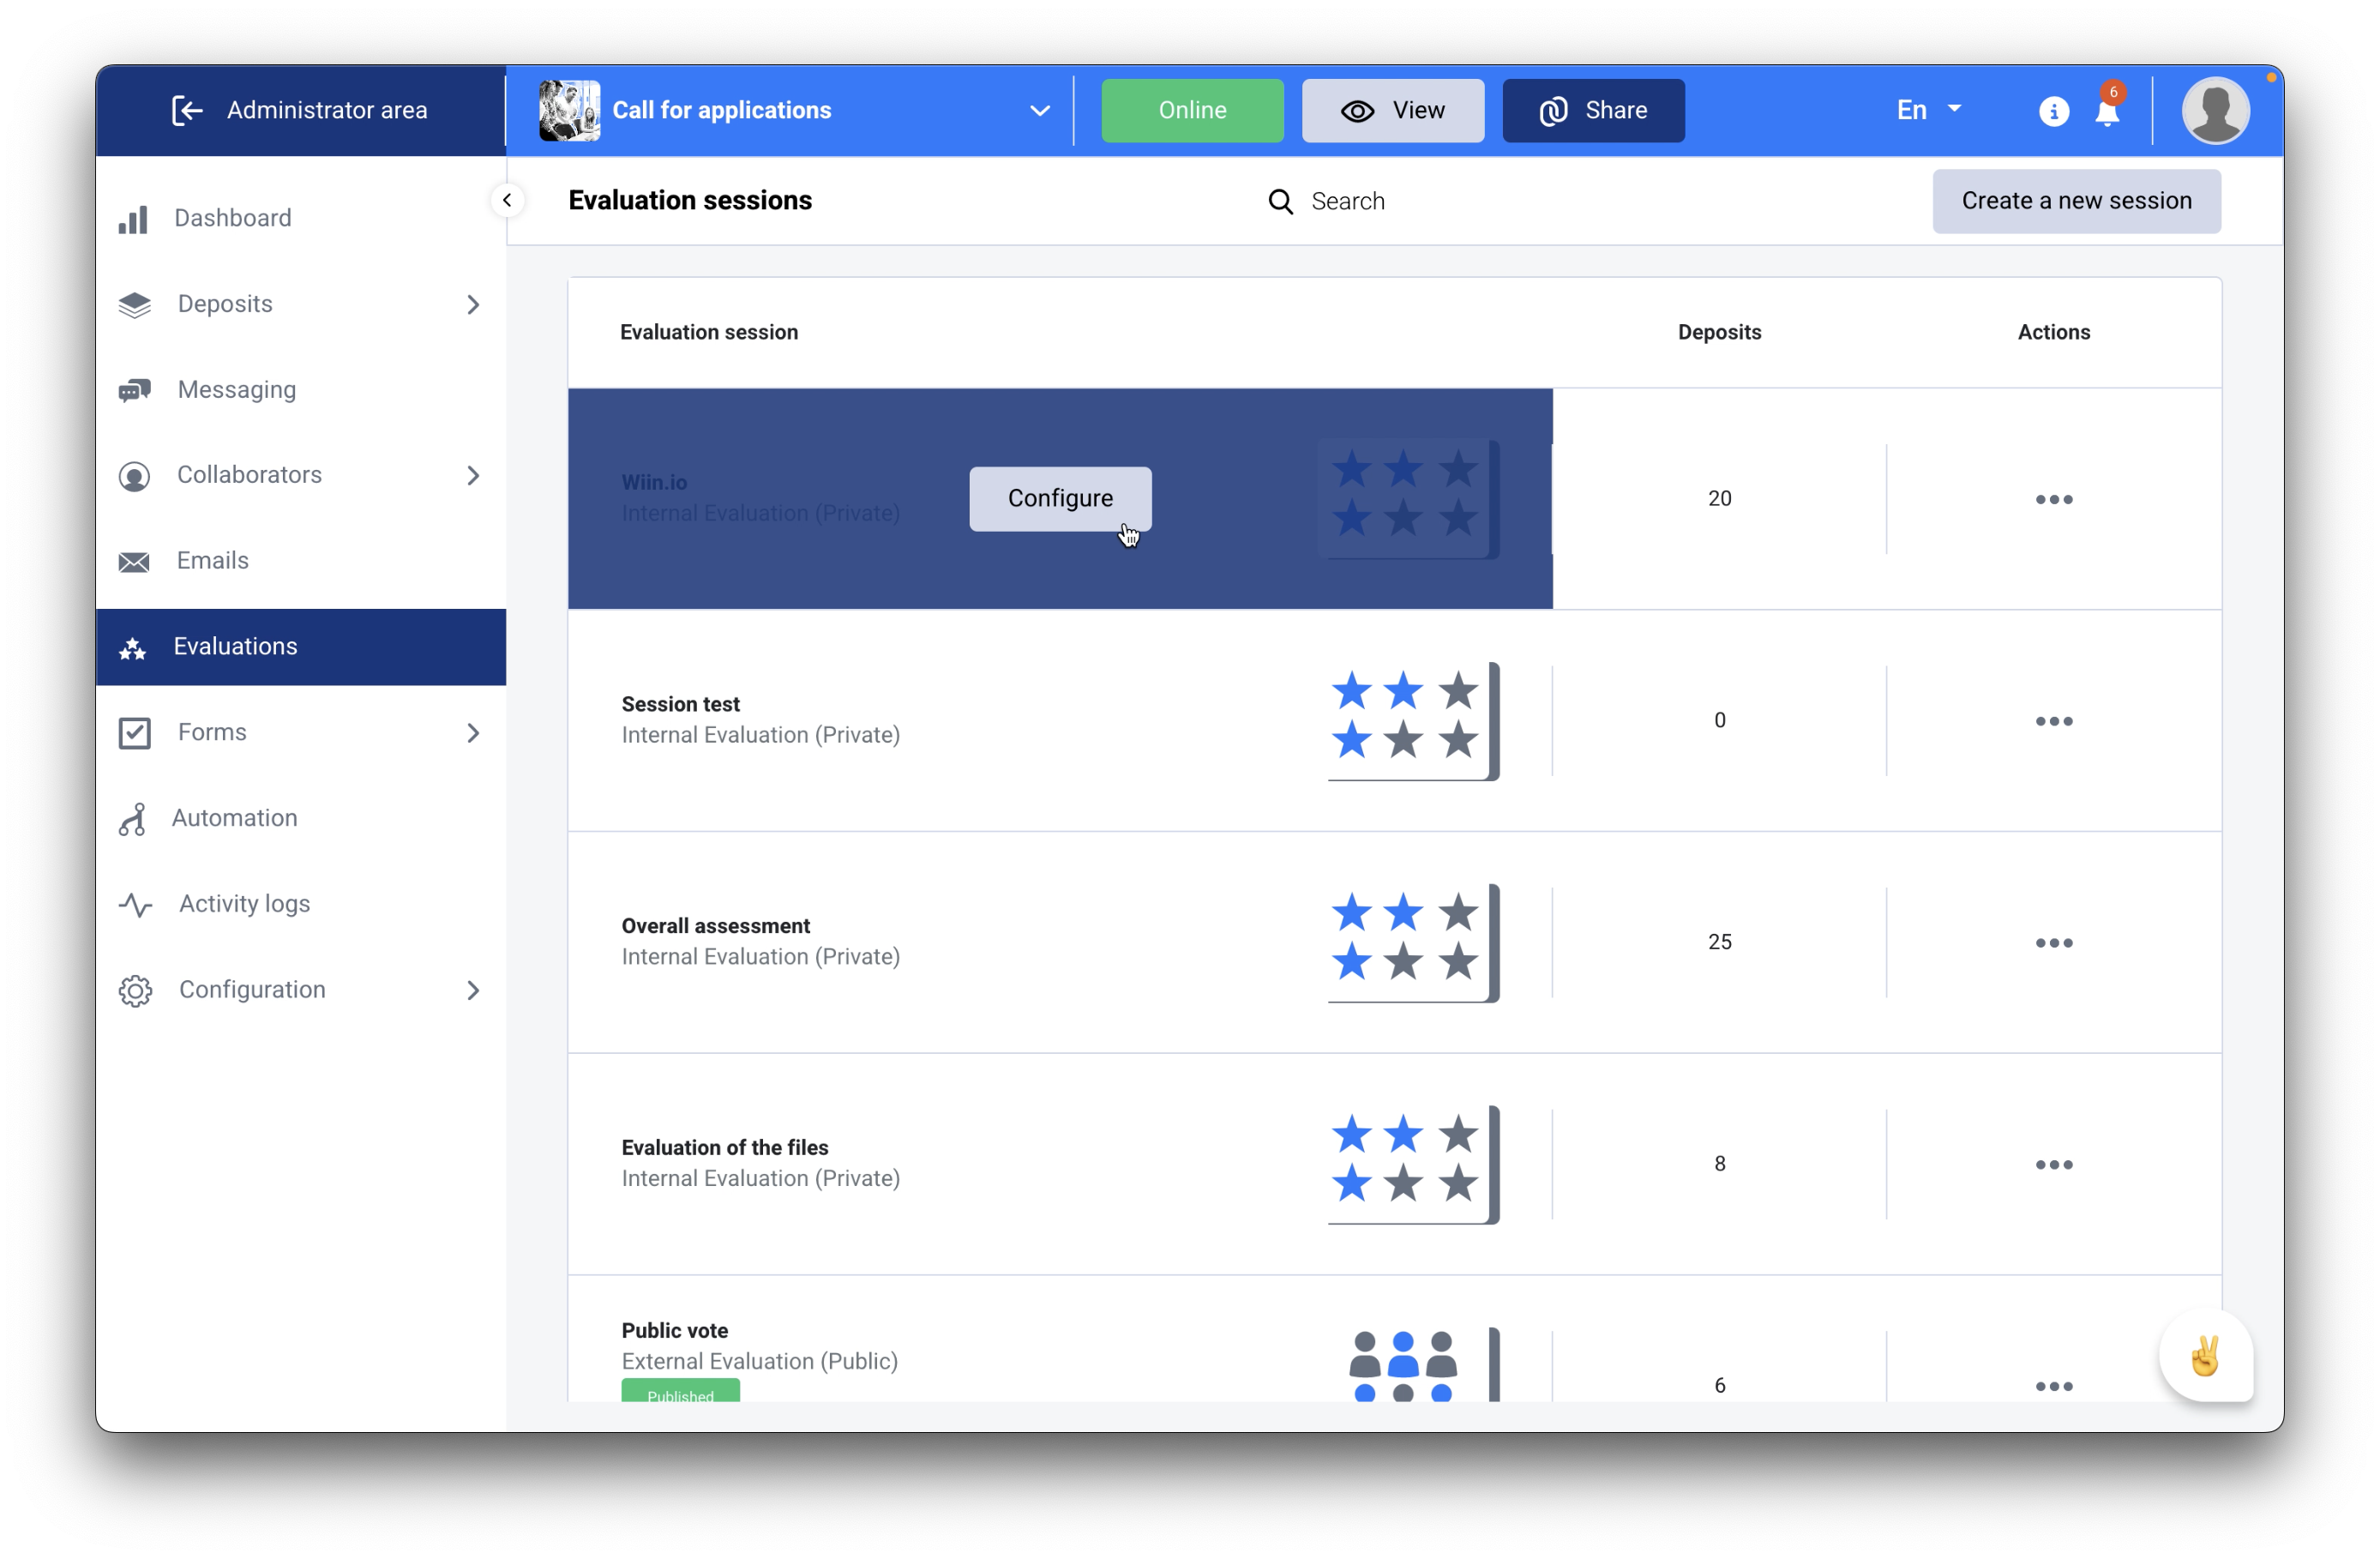
Task: Click the View eye button
Action: point(1392,110)
